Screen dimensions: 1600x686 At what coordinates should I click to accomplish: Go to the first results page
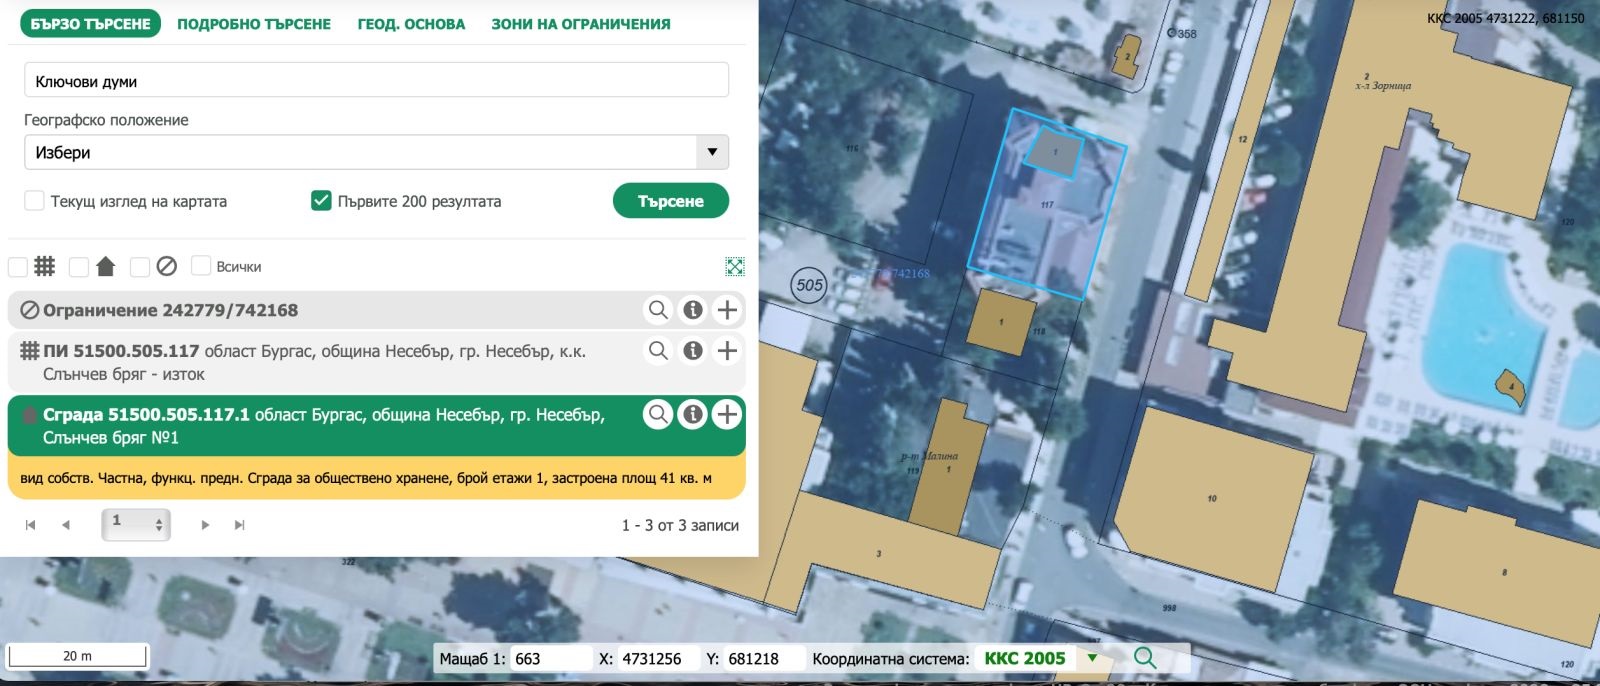pos(31,525)
